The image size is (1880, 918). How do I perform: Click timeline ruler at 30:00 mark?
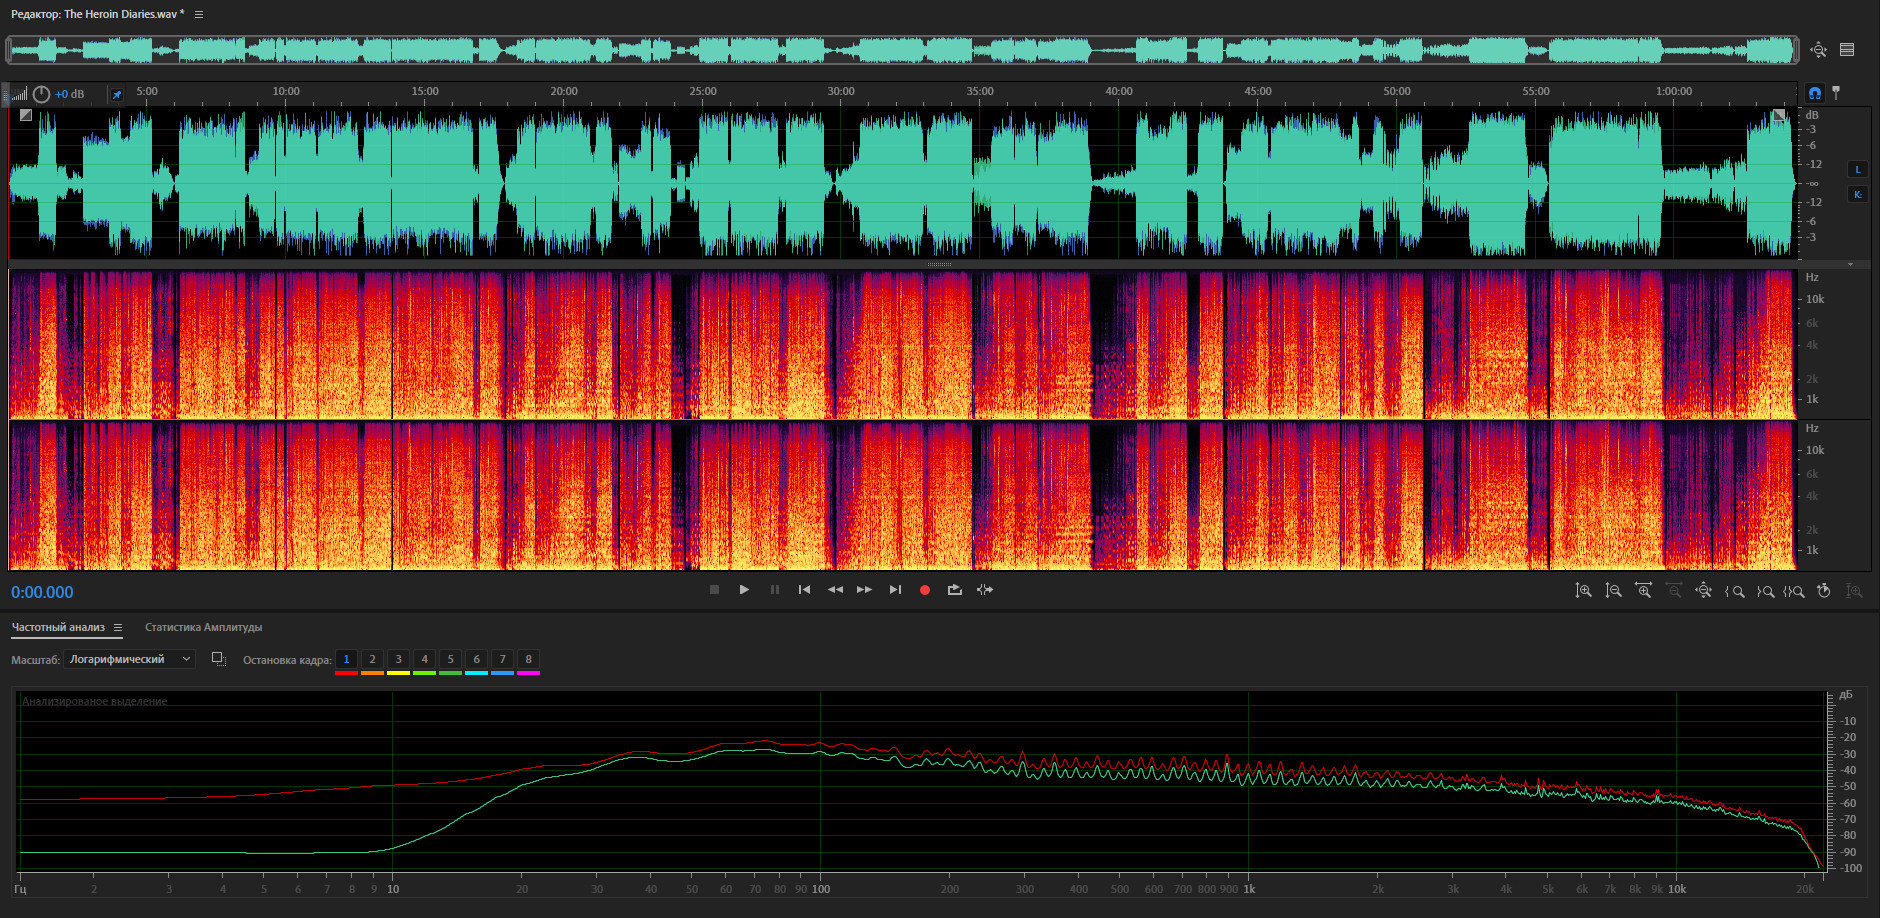[x=841, y=92]
